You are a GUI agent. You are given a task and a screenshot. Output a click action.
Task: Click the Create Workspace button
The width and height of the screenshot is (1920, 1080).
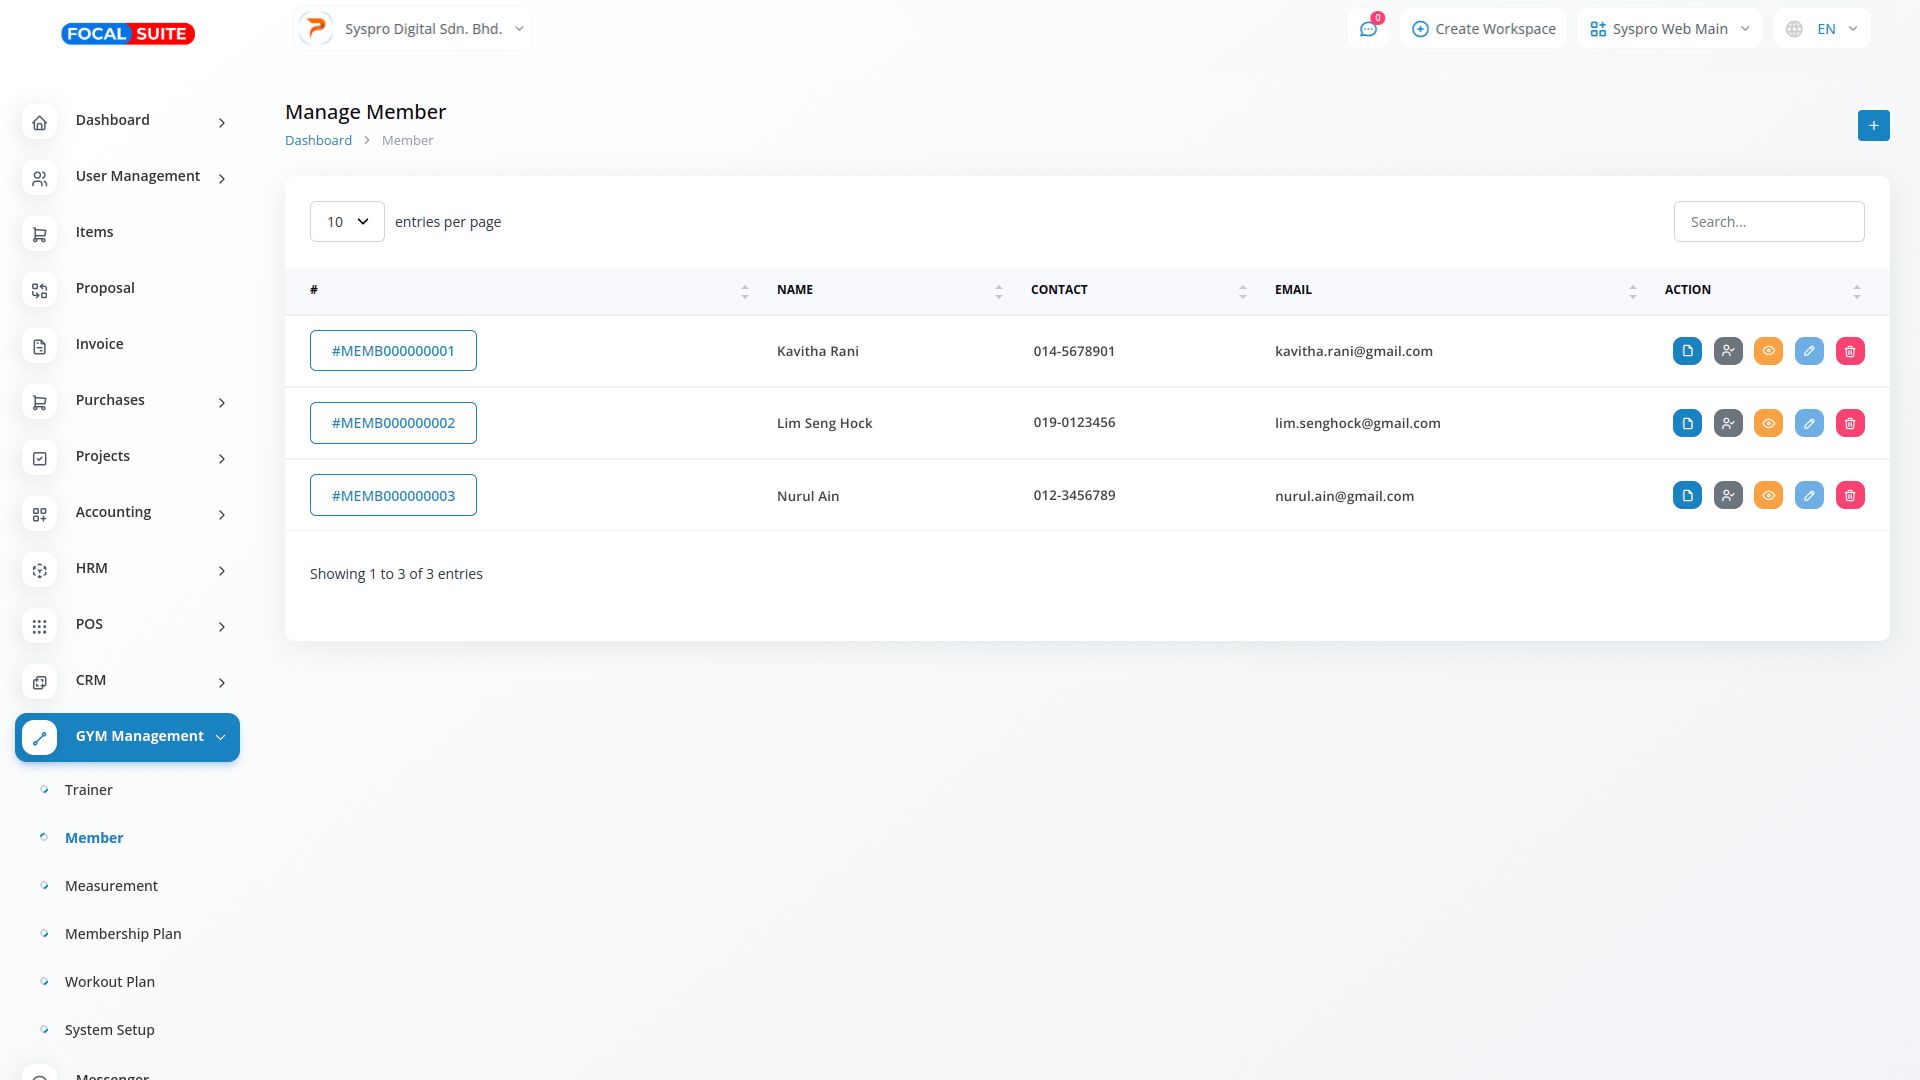[x=1483, y=29]
